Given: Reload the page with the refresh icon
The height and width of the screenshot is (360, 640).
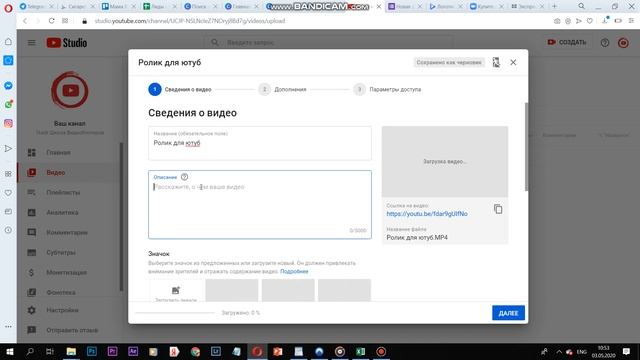Looking at the screenshot, I should 51,21.
